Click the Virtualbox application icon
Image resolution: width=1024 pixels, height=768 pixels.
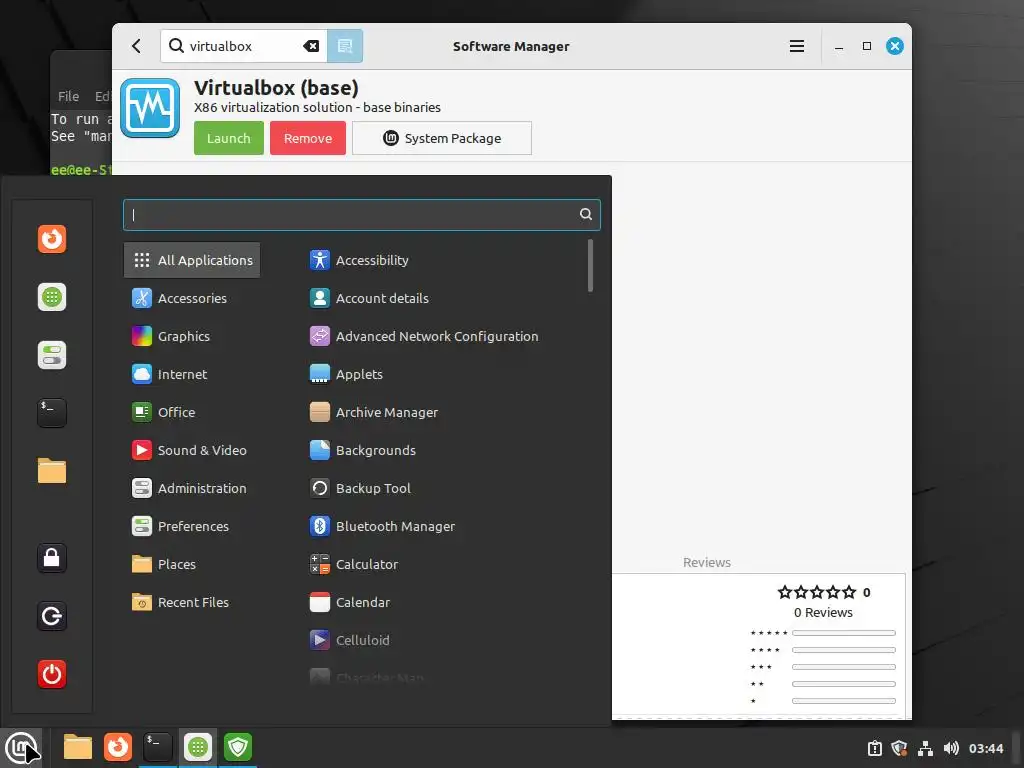pos(150,108)
